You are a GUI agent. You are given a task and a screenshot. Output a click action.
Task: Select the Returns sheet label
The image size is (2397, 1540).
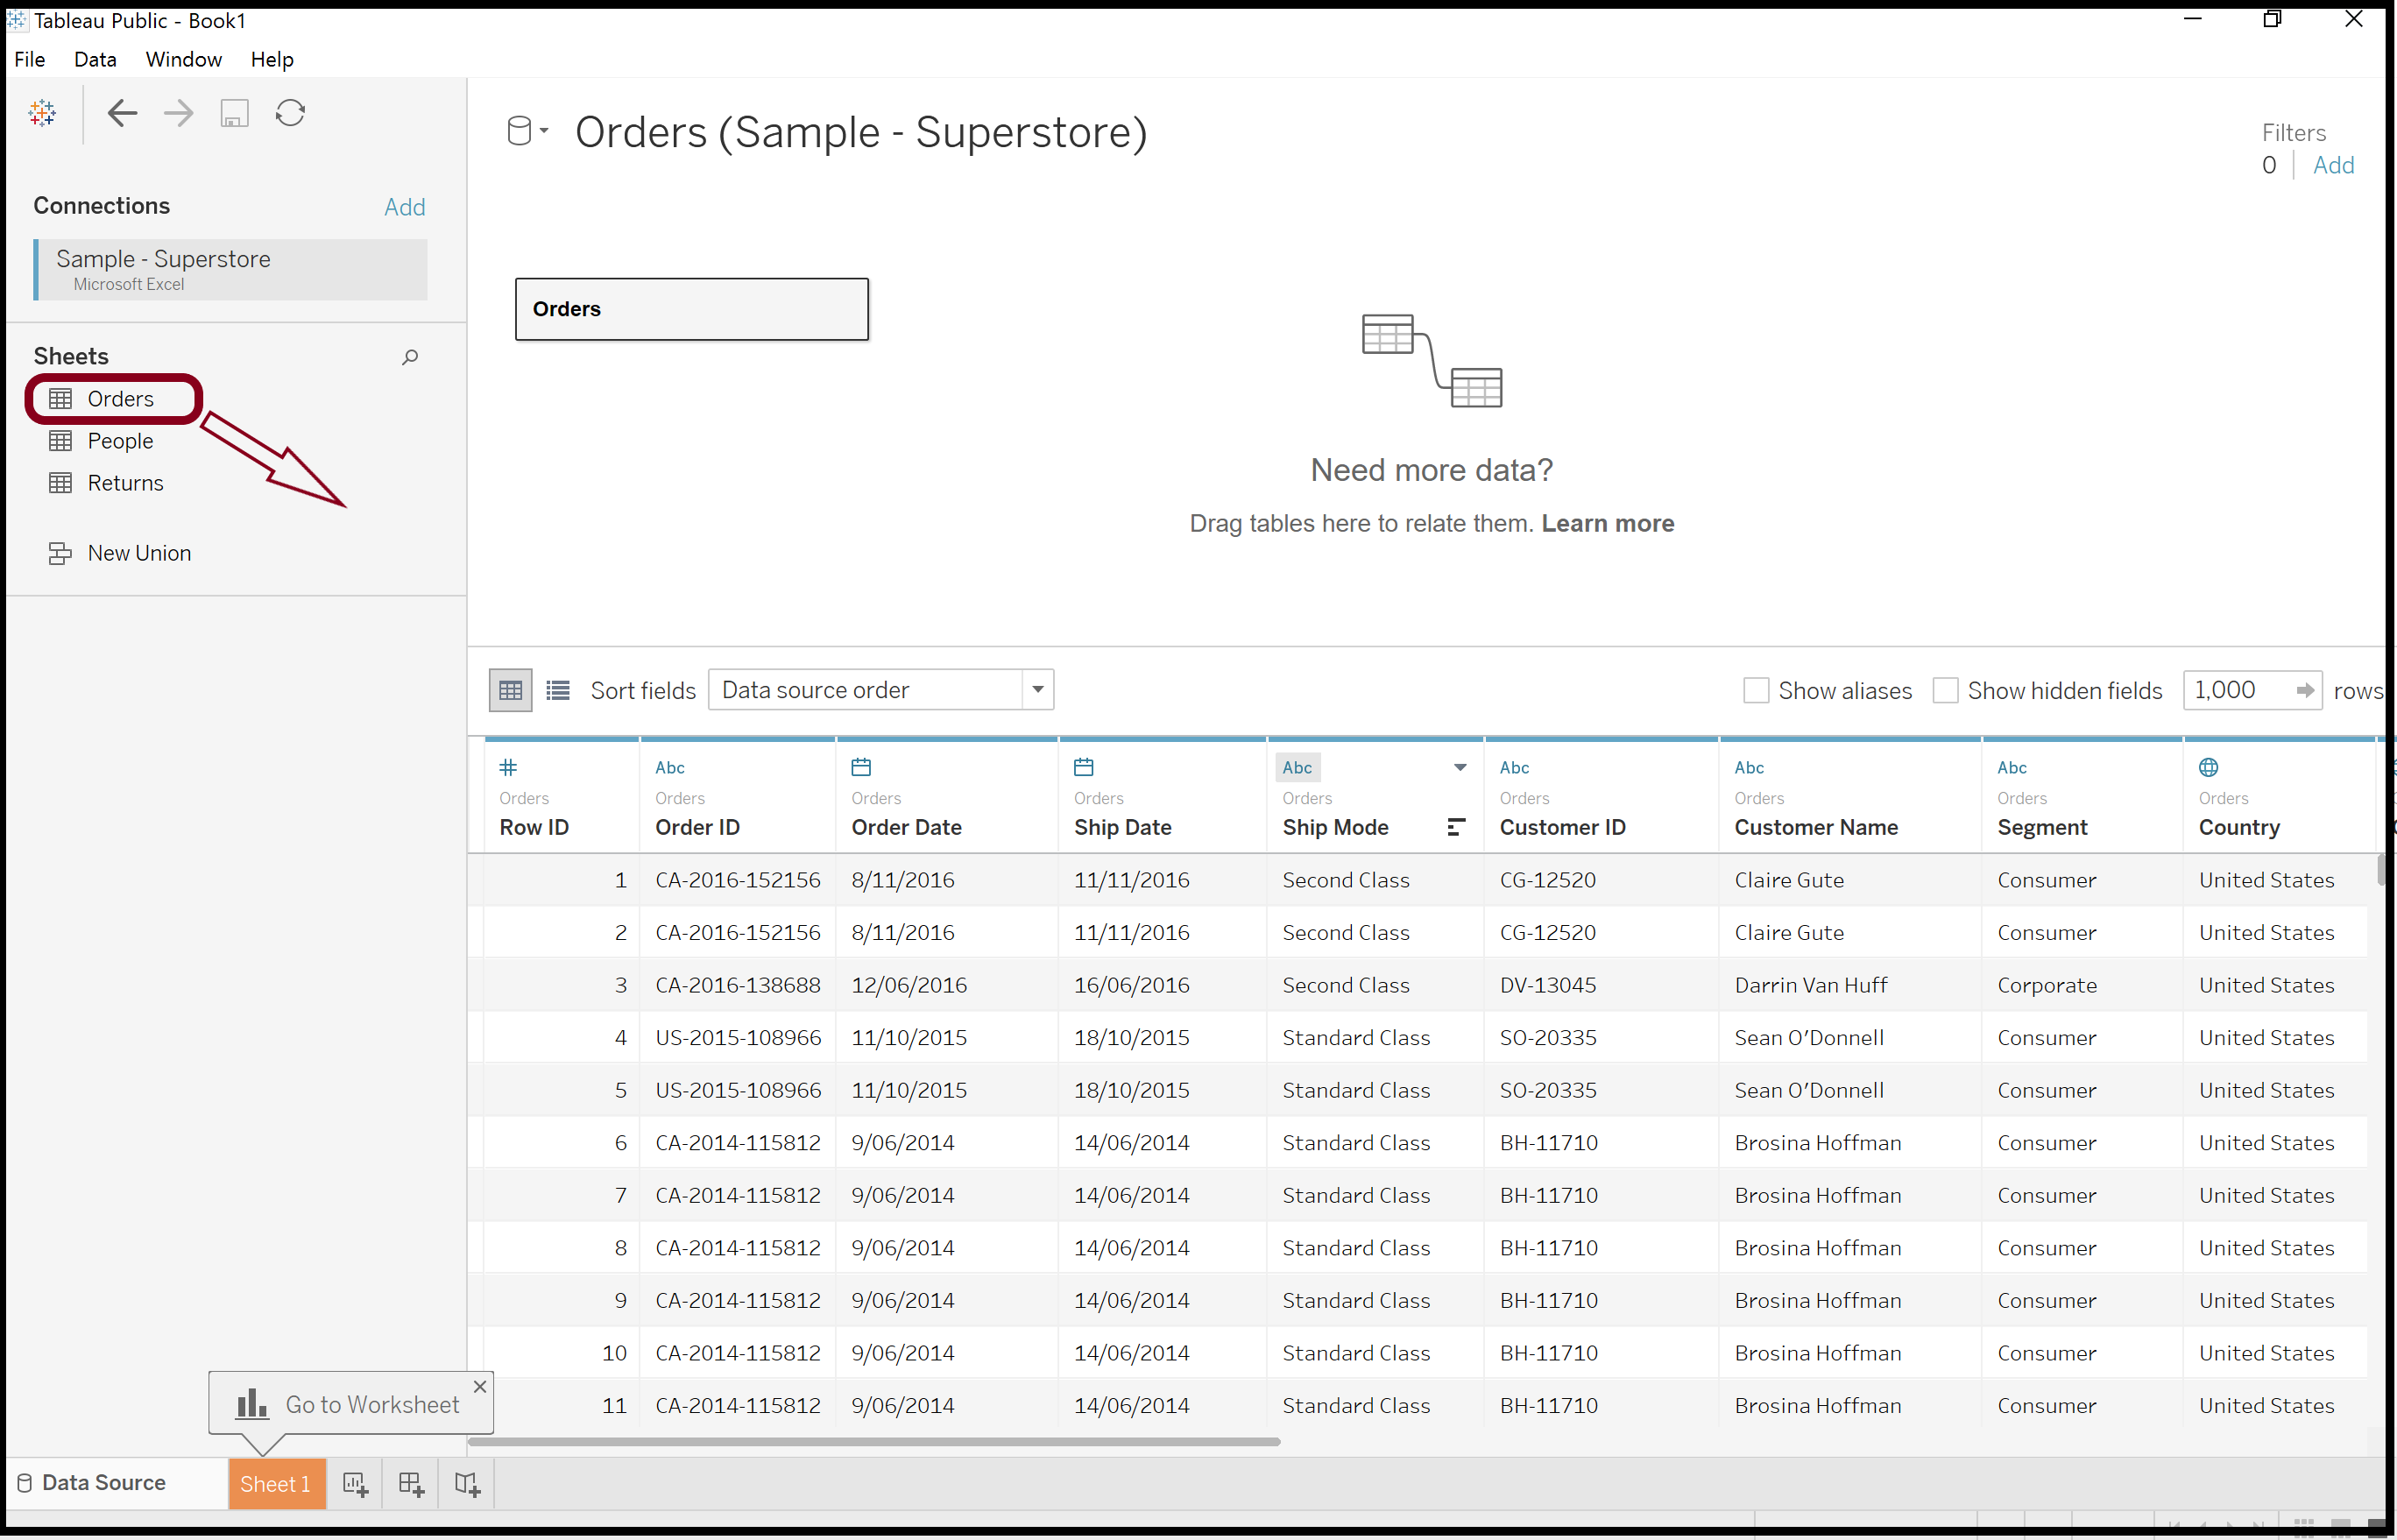pyautogui.click(x=125, y=483)
